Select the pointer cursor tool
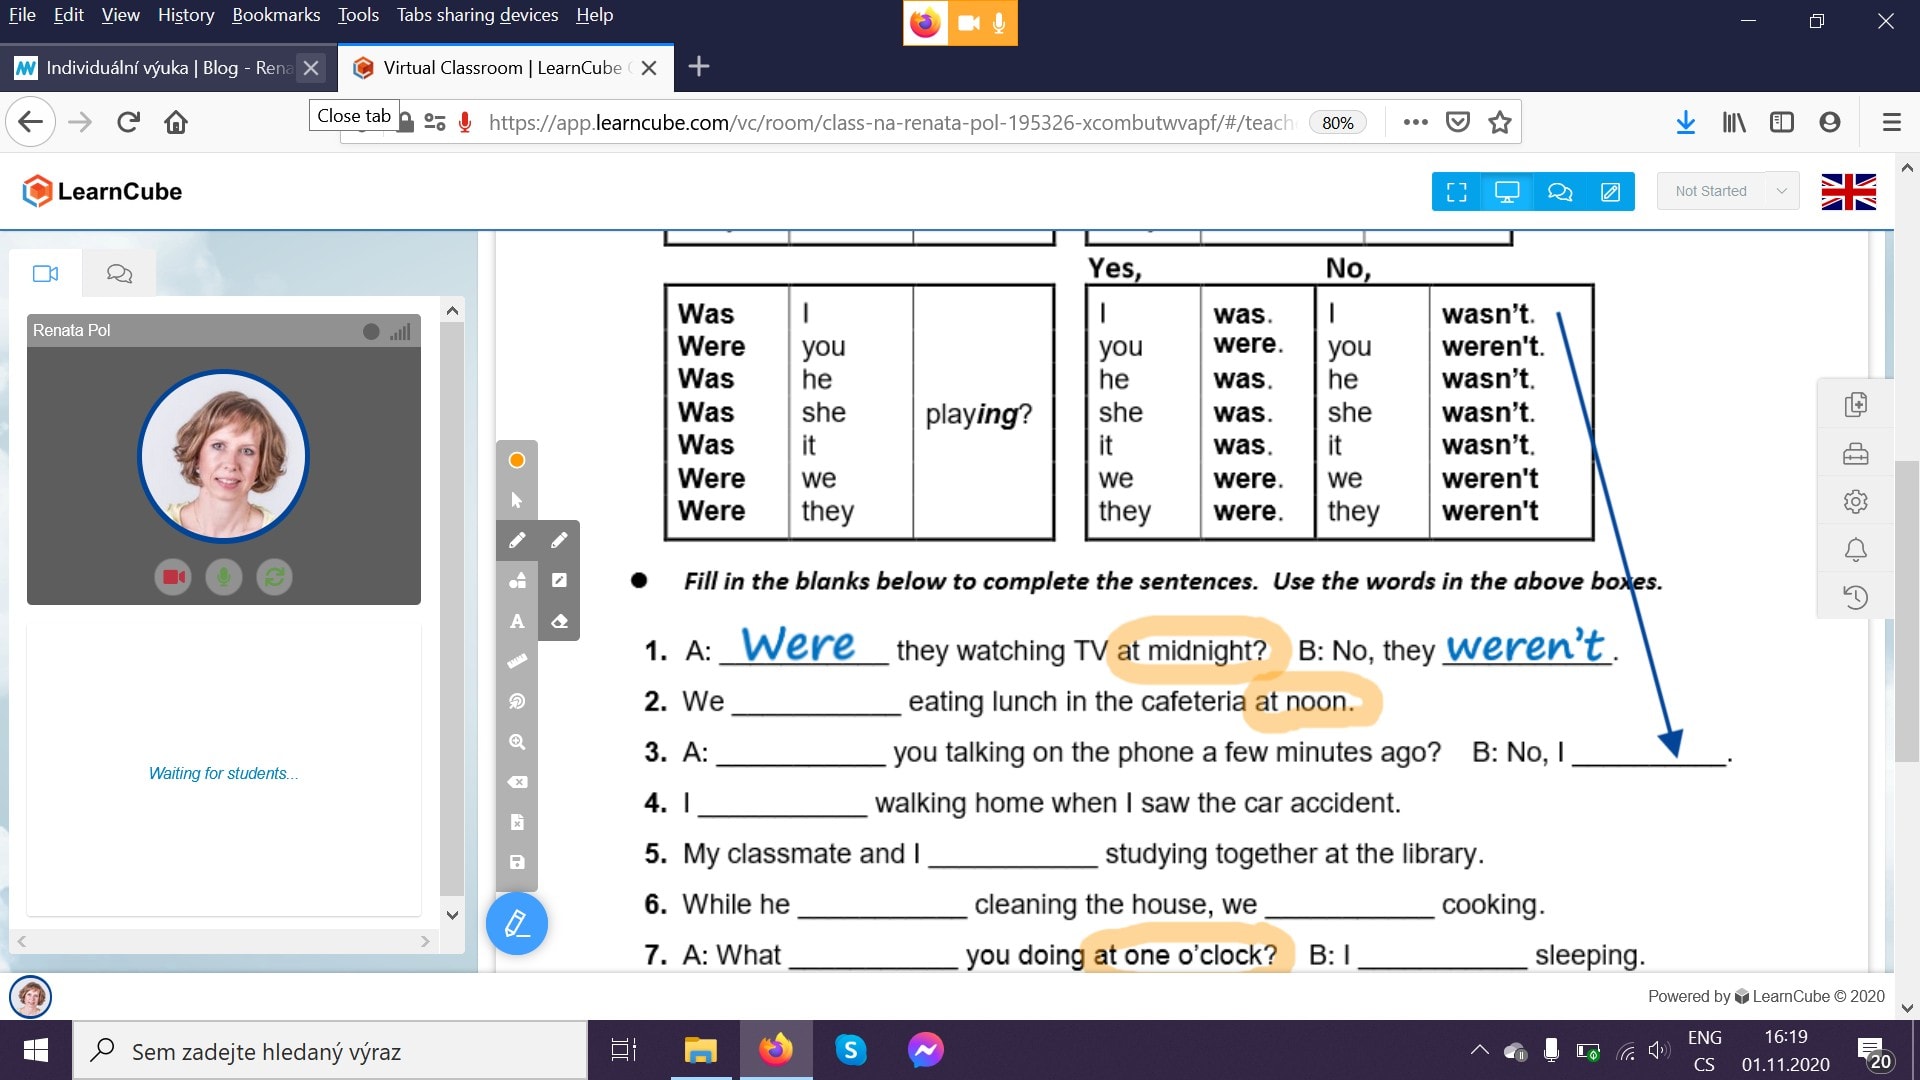Viewport: 1920px width, 1080px height. (517, 500)
